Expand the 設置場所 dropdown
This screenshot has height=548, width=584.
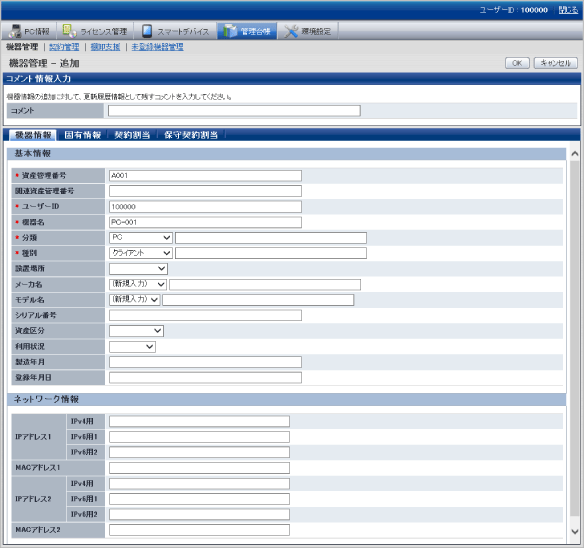pos(138,269)
